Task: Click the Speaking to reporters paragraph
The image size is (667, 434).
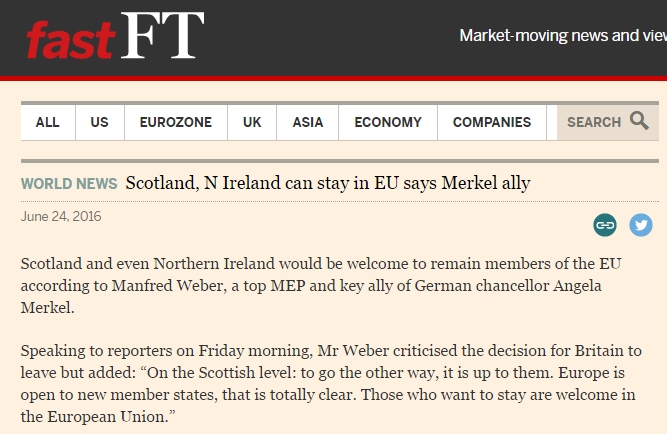Action: click(331, 383)
